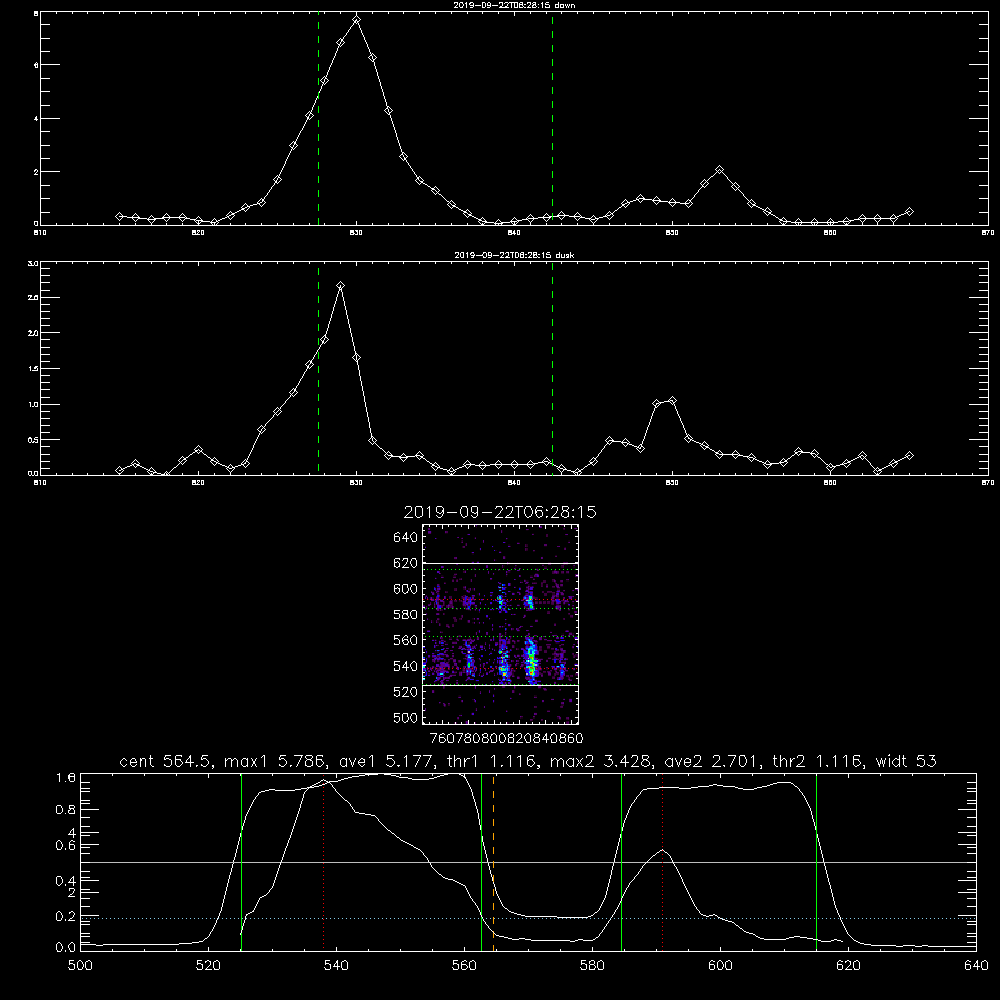Select the secondary peak diamond near 850 in dusk plot

(x=672, y=401)
